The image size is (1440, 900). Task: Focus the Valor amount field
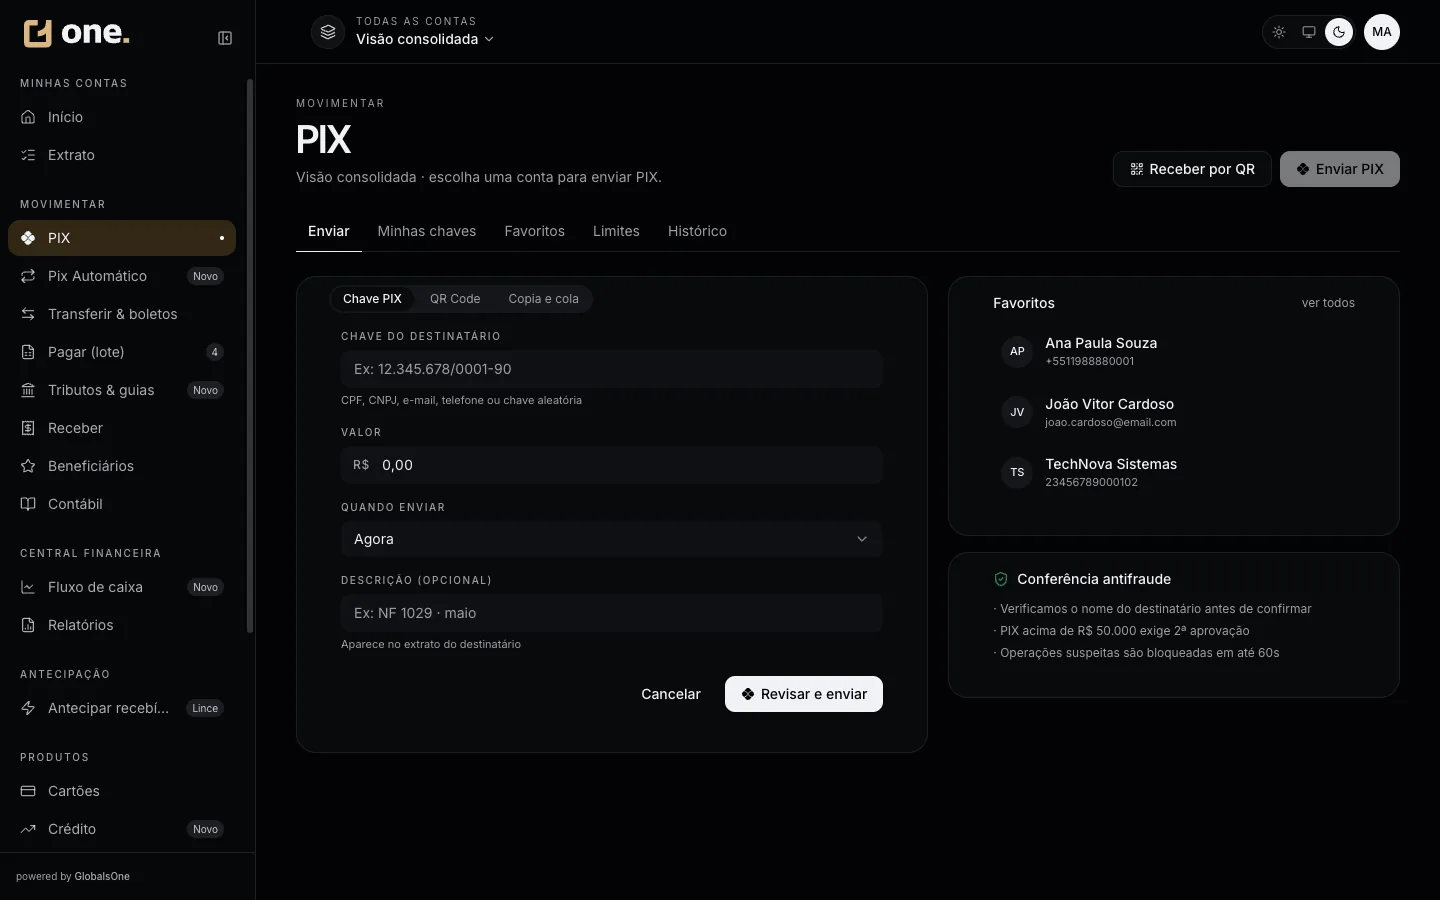pyautogui.click(x=612, y=465)
